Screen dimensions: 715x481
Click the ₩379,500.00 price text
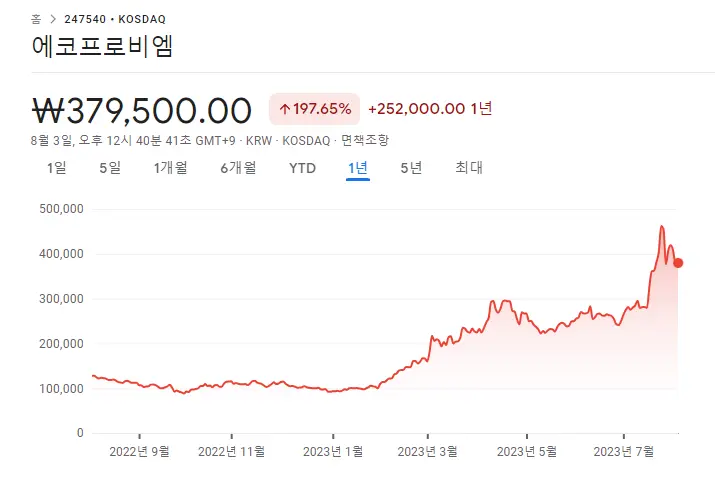[142, 109]
